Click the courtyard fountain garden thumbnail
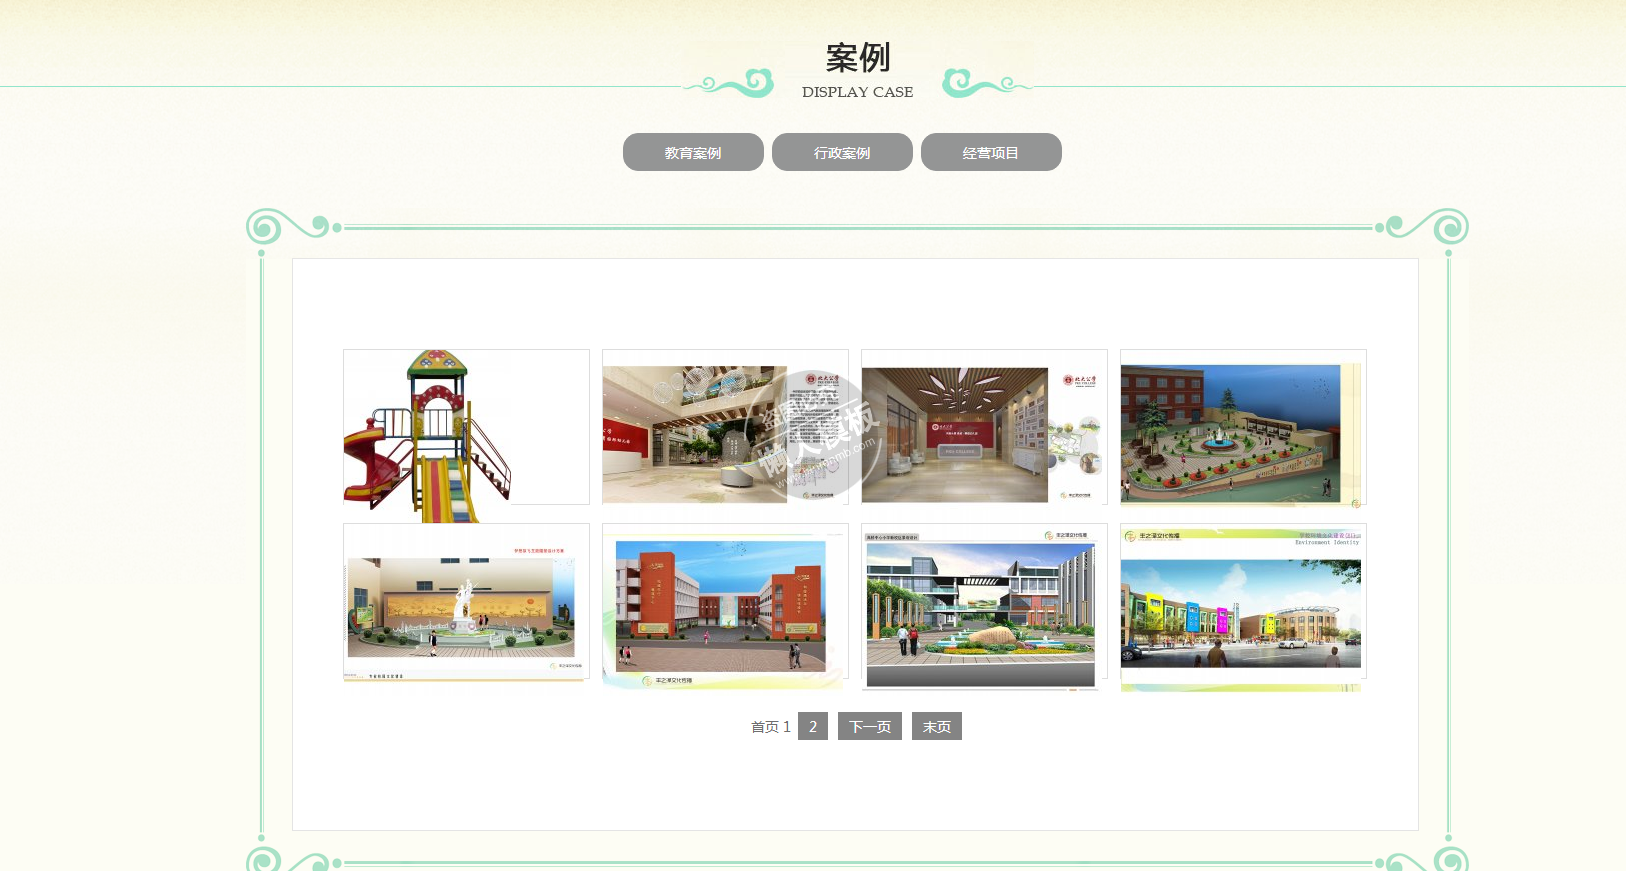Viewport: 1626px width, 871px height. [x=1243, y=430]
